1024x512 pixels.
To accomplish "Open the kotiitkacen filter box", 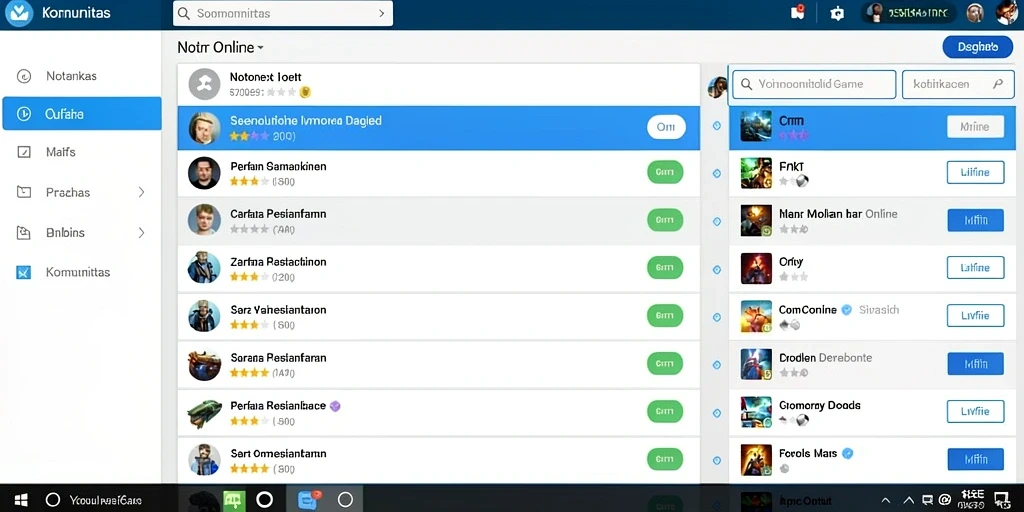I will tap(957, 84).
